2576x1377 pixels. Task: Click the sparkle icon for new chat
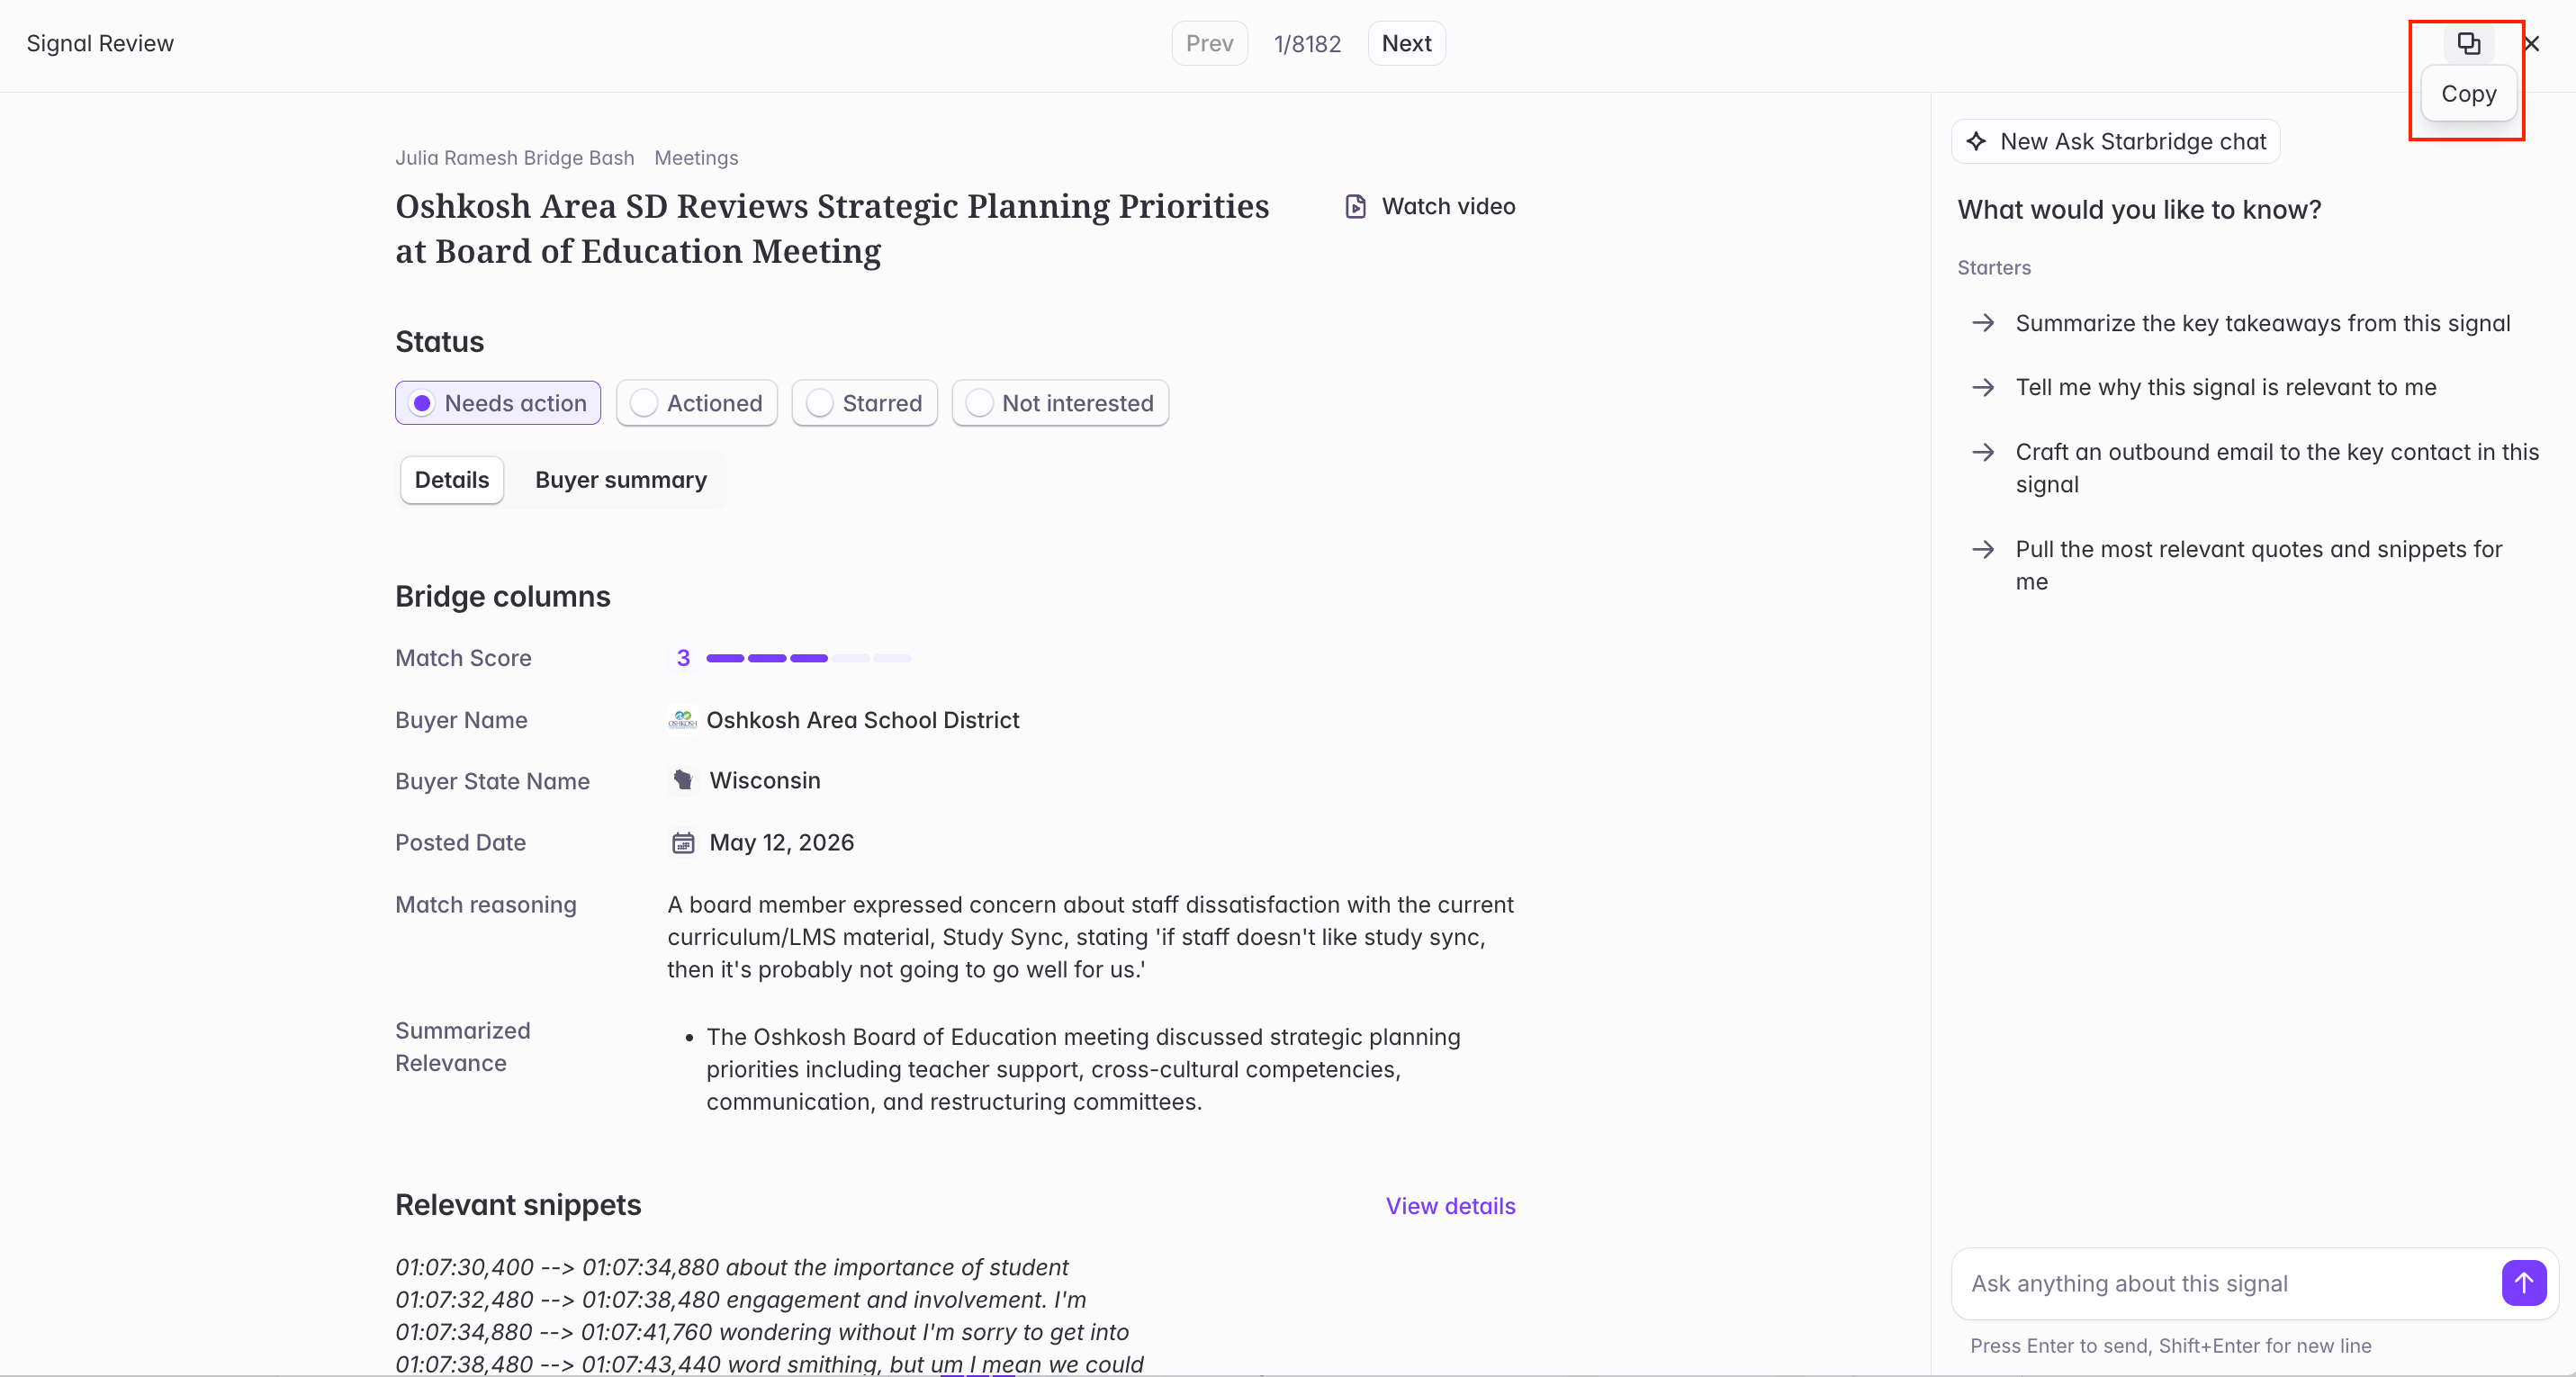[1976, 141]
